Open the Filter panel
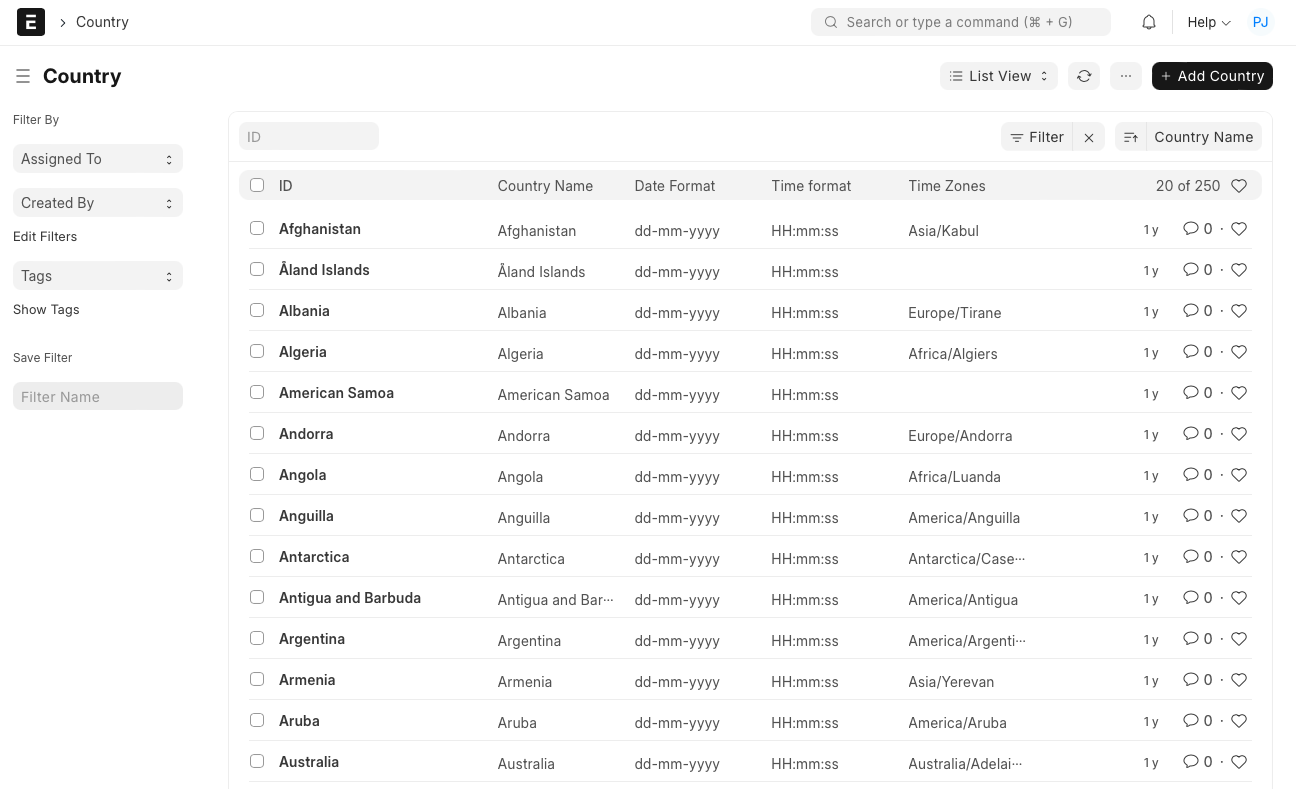This screenshot has height=789, width=1296. coord(1037,136)
